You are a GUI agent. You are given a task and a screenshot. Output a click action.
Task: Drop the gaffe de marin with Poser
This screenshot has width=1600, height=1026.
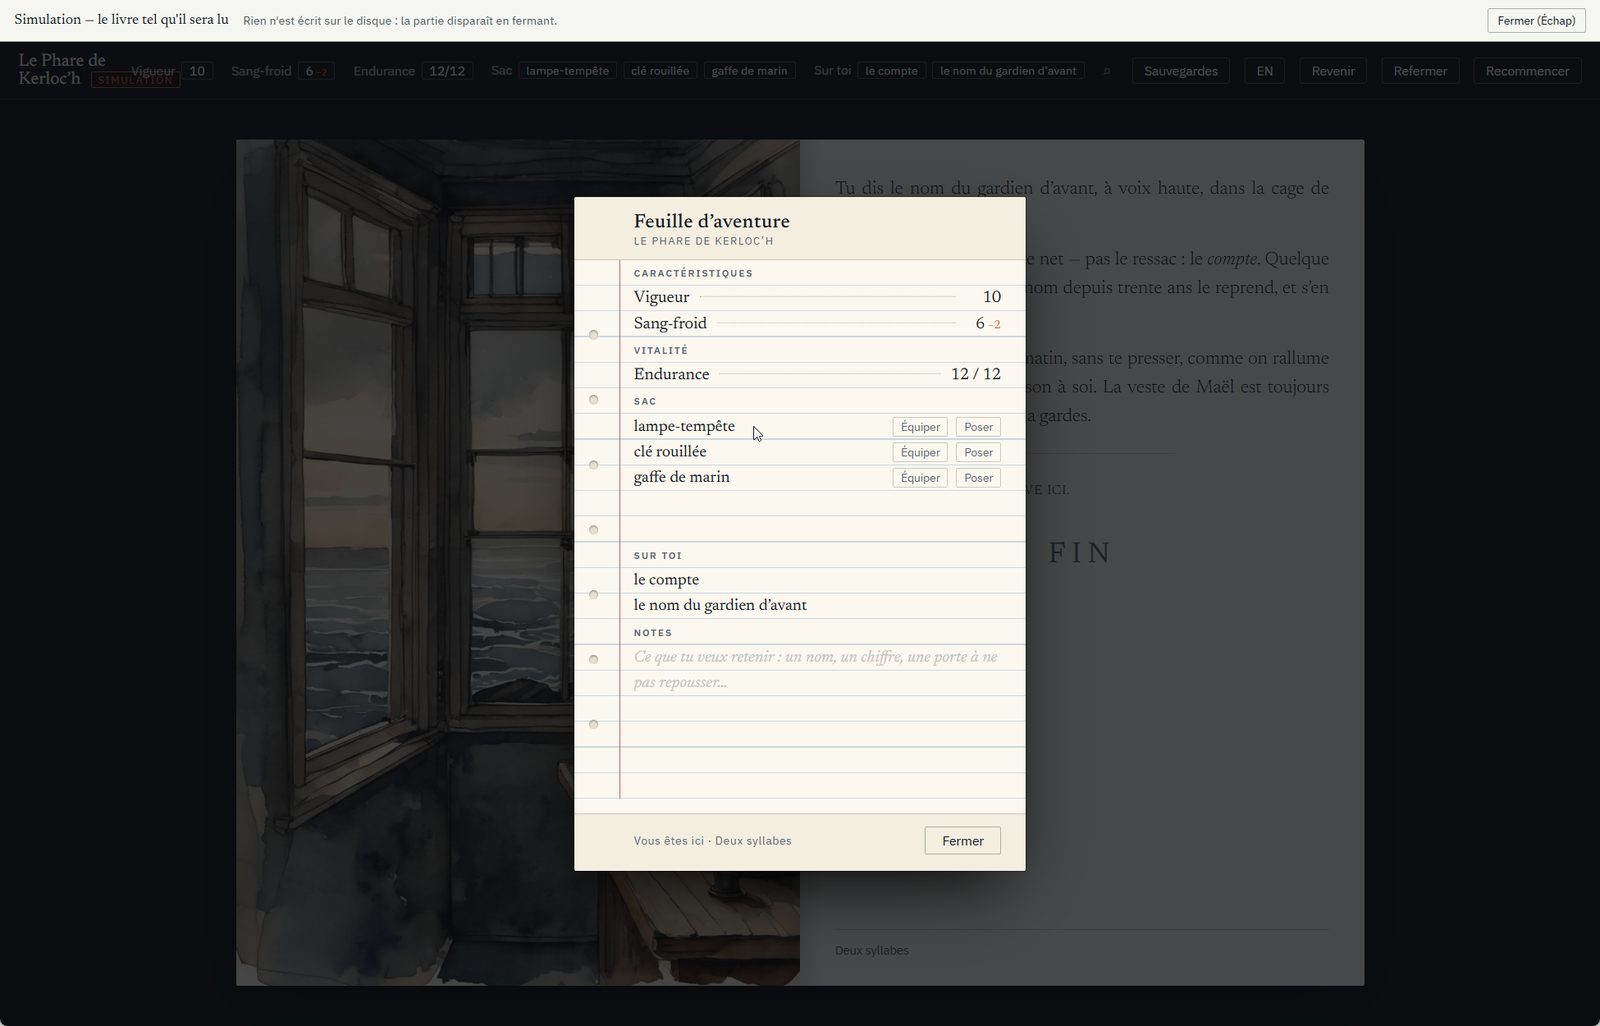point(978,478)
